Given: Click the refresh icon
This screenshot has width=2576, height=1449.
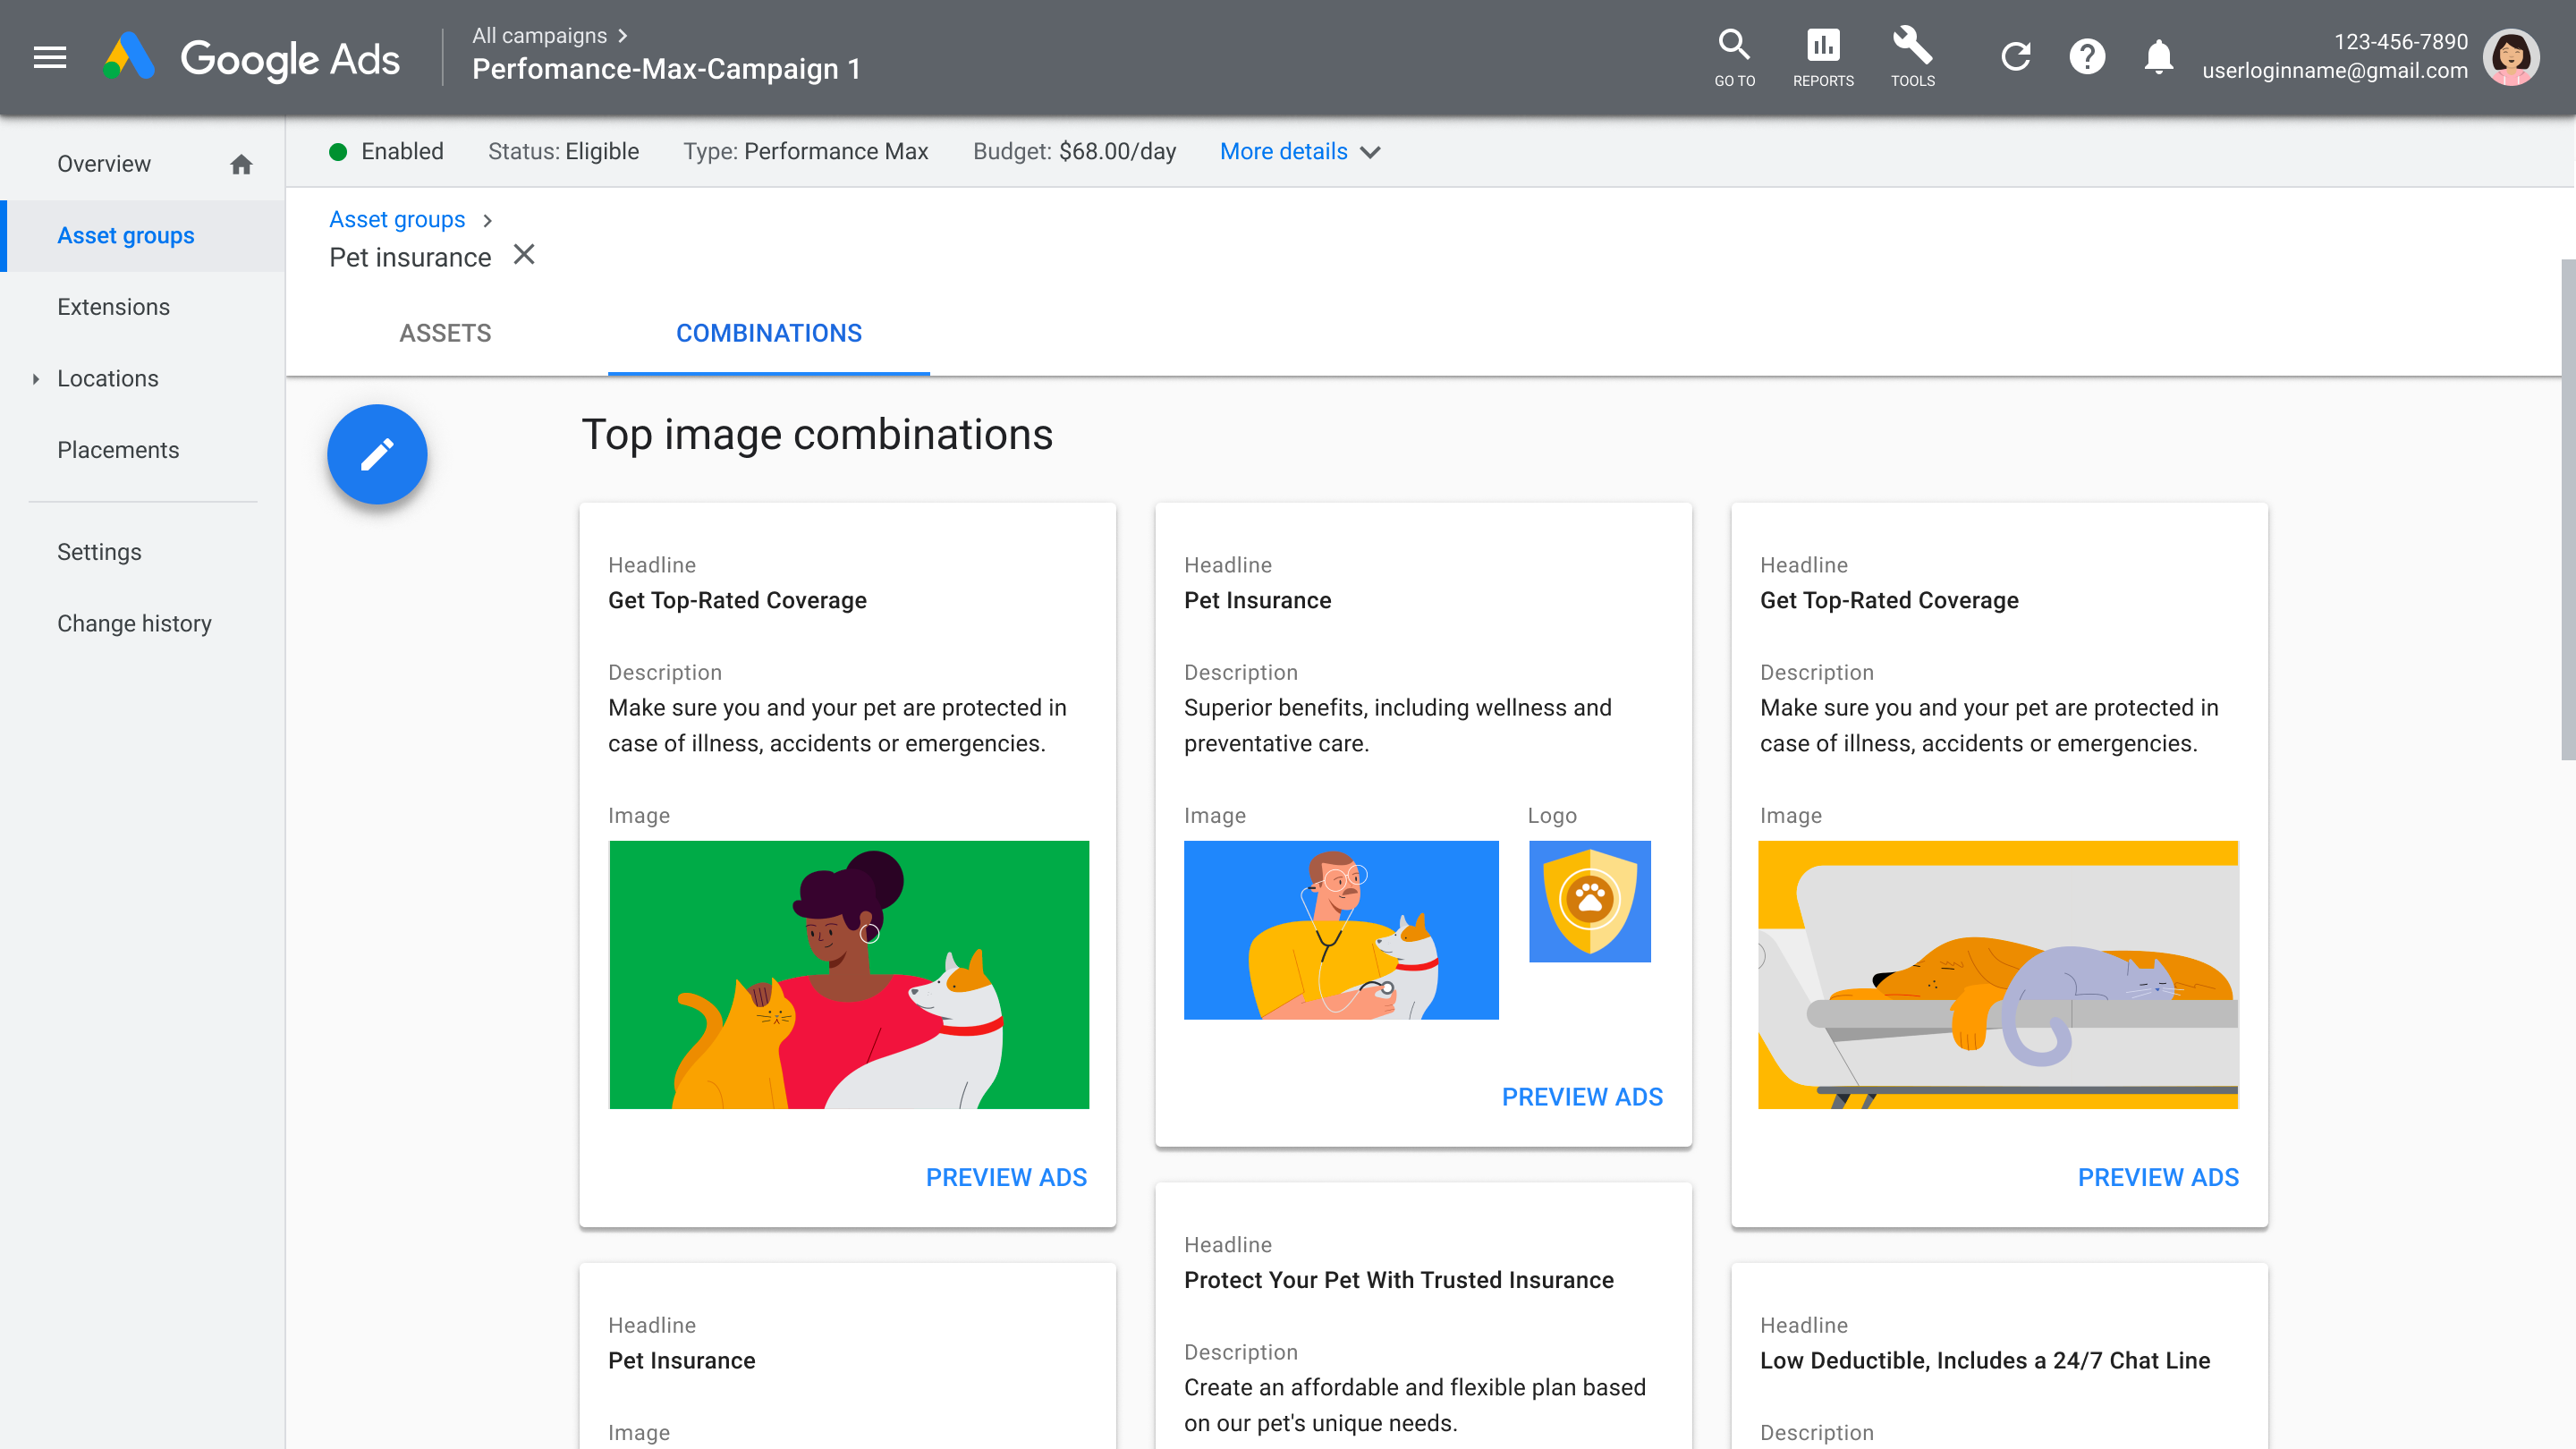Looking at the screenshot, I should pos(2015,57).
